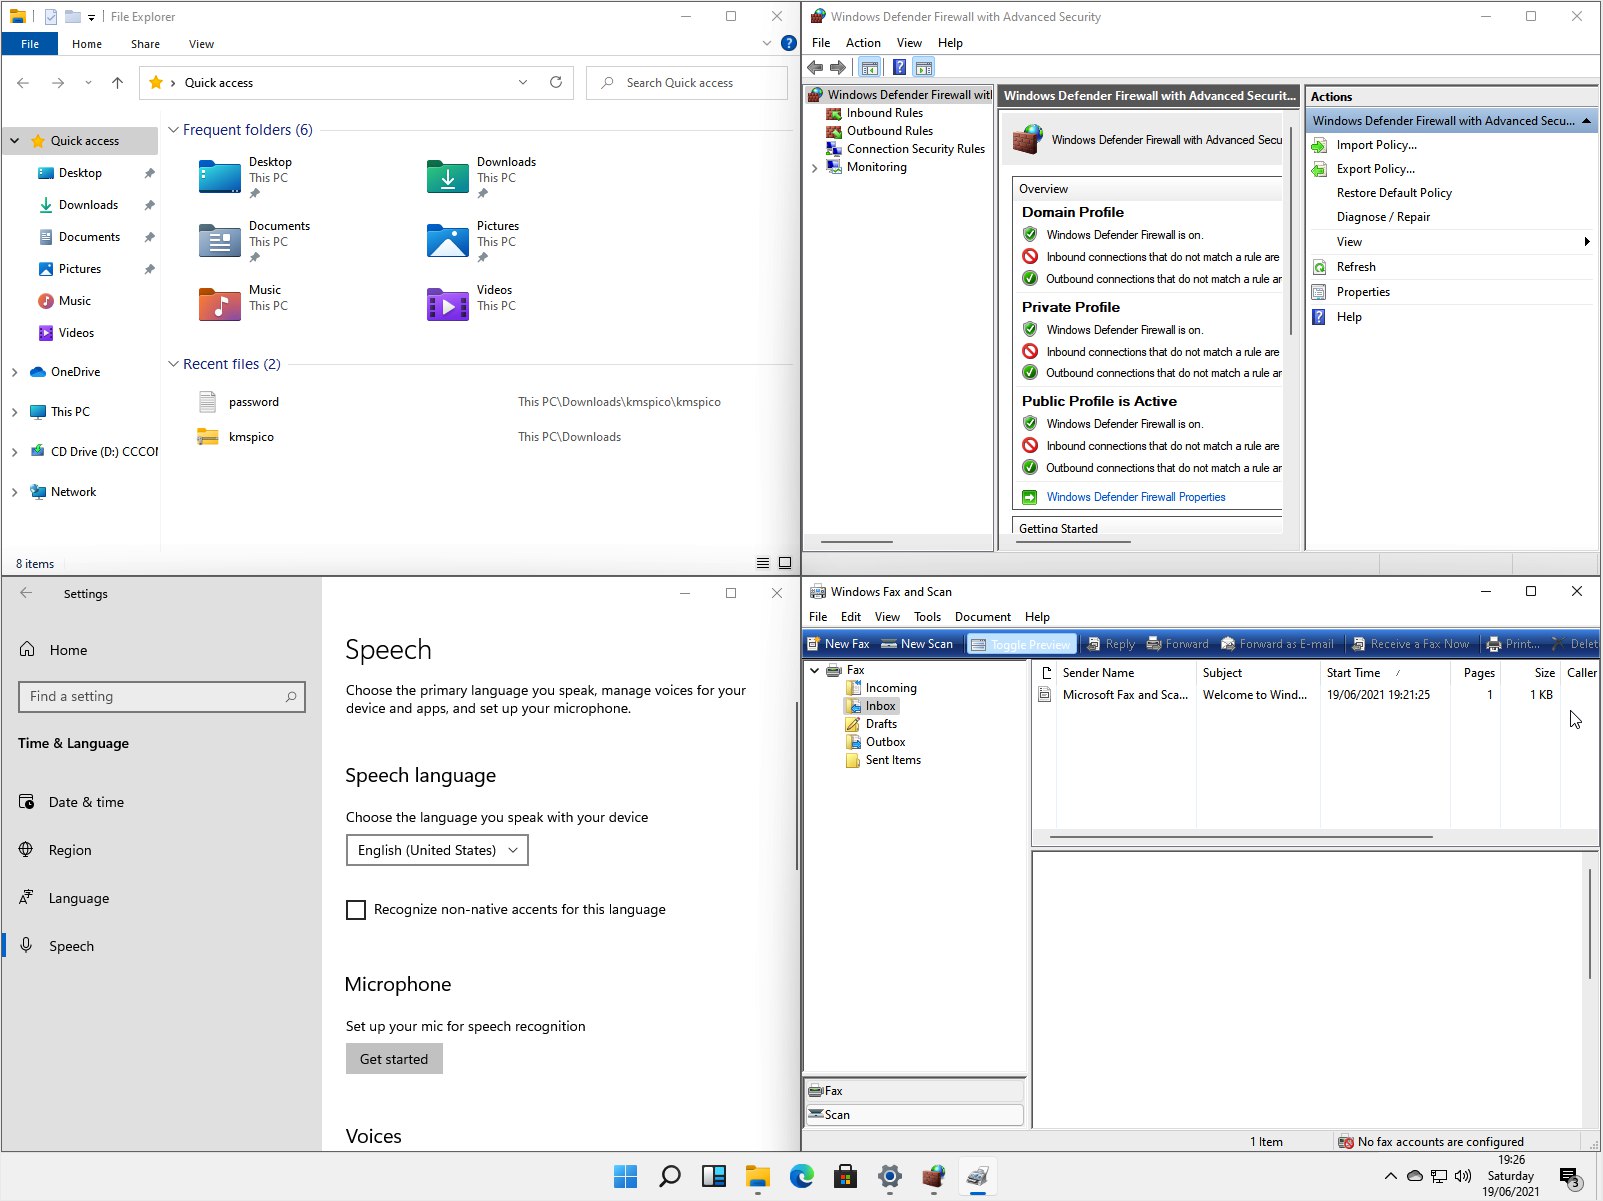Switch File Explorer to large icons view
This screenshot has height=1201, width=1603.
[785, 563]
